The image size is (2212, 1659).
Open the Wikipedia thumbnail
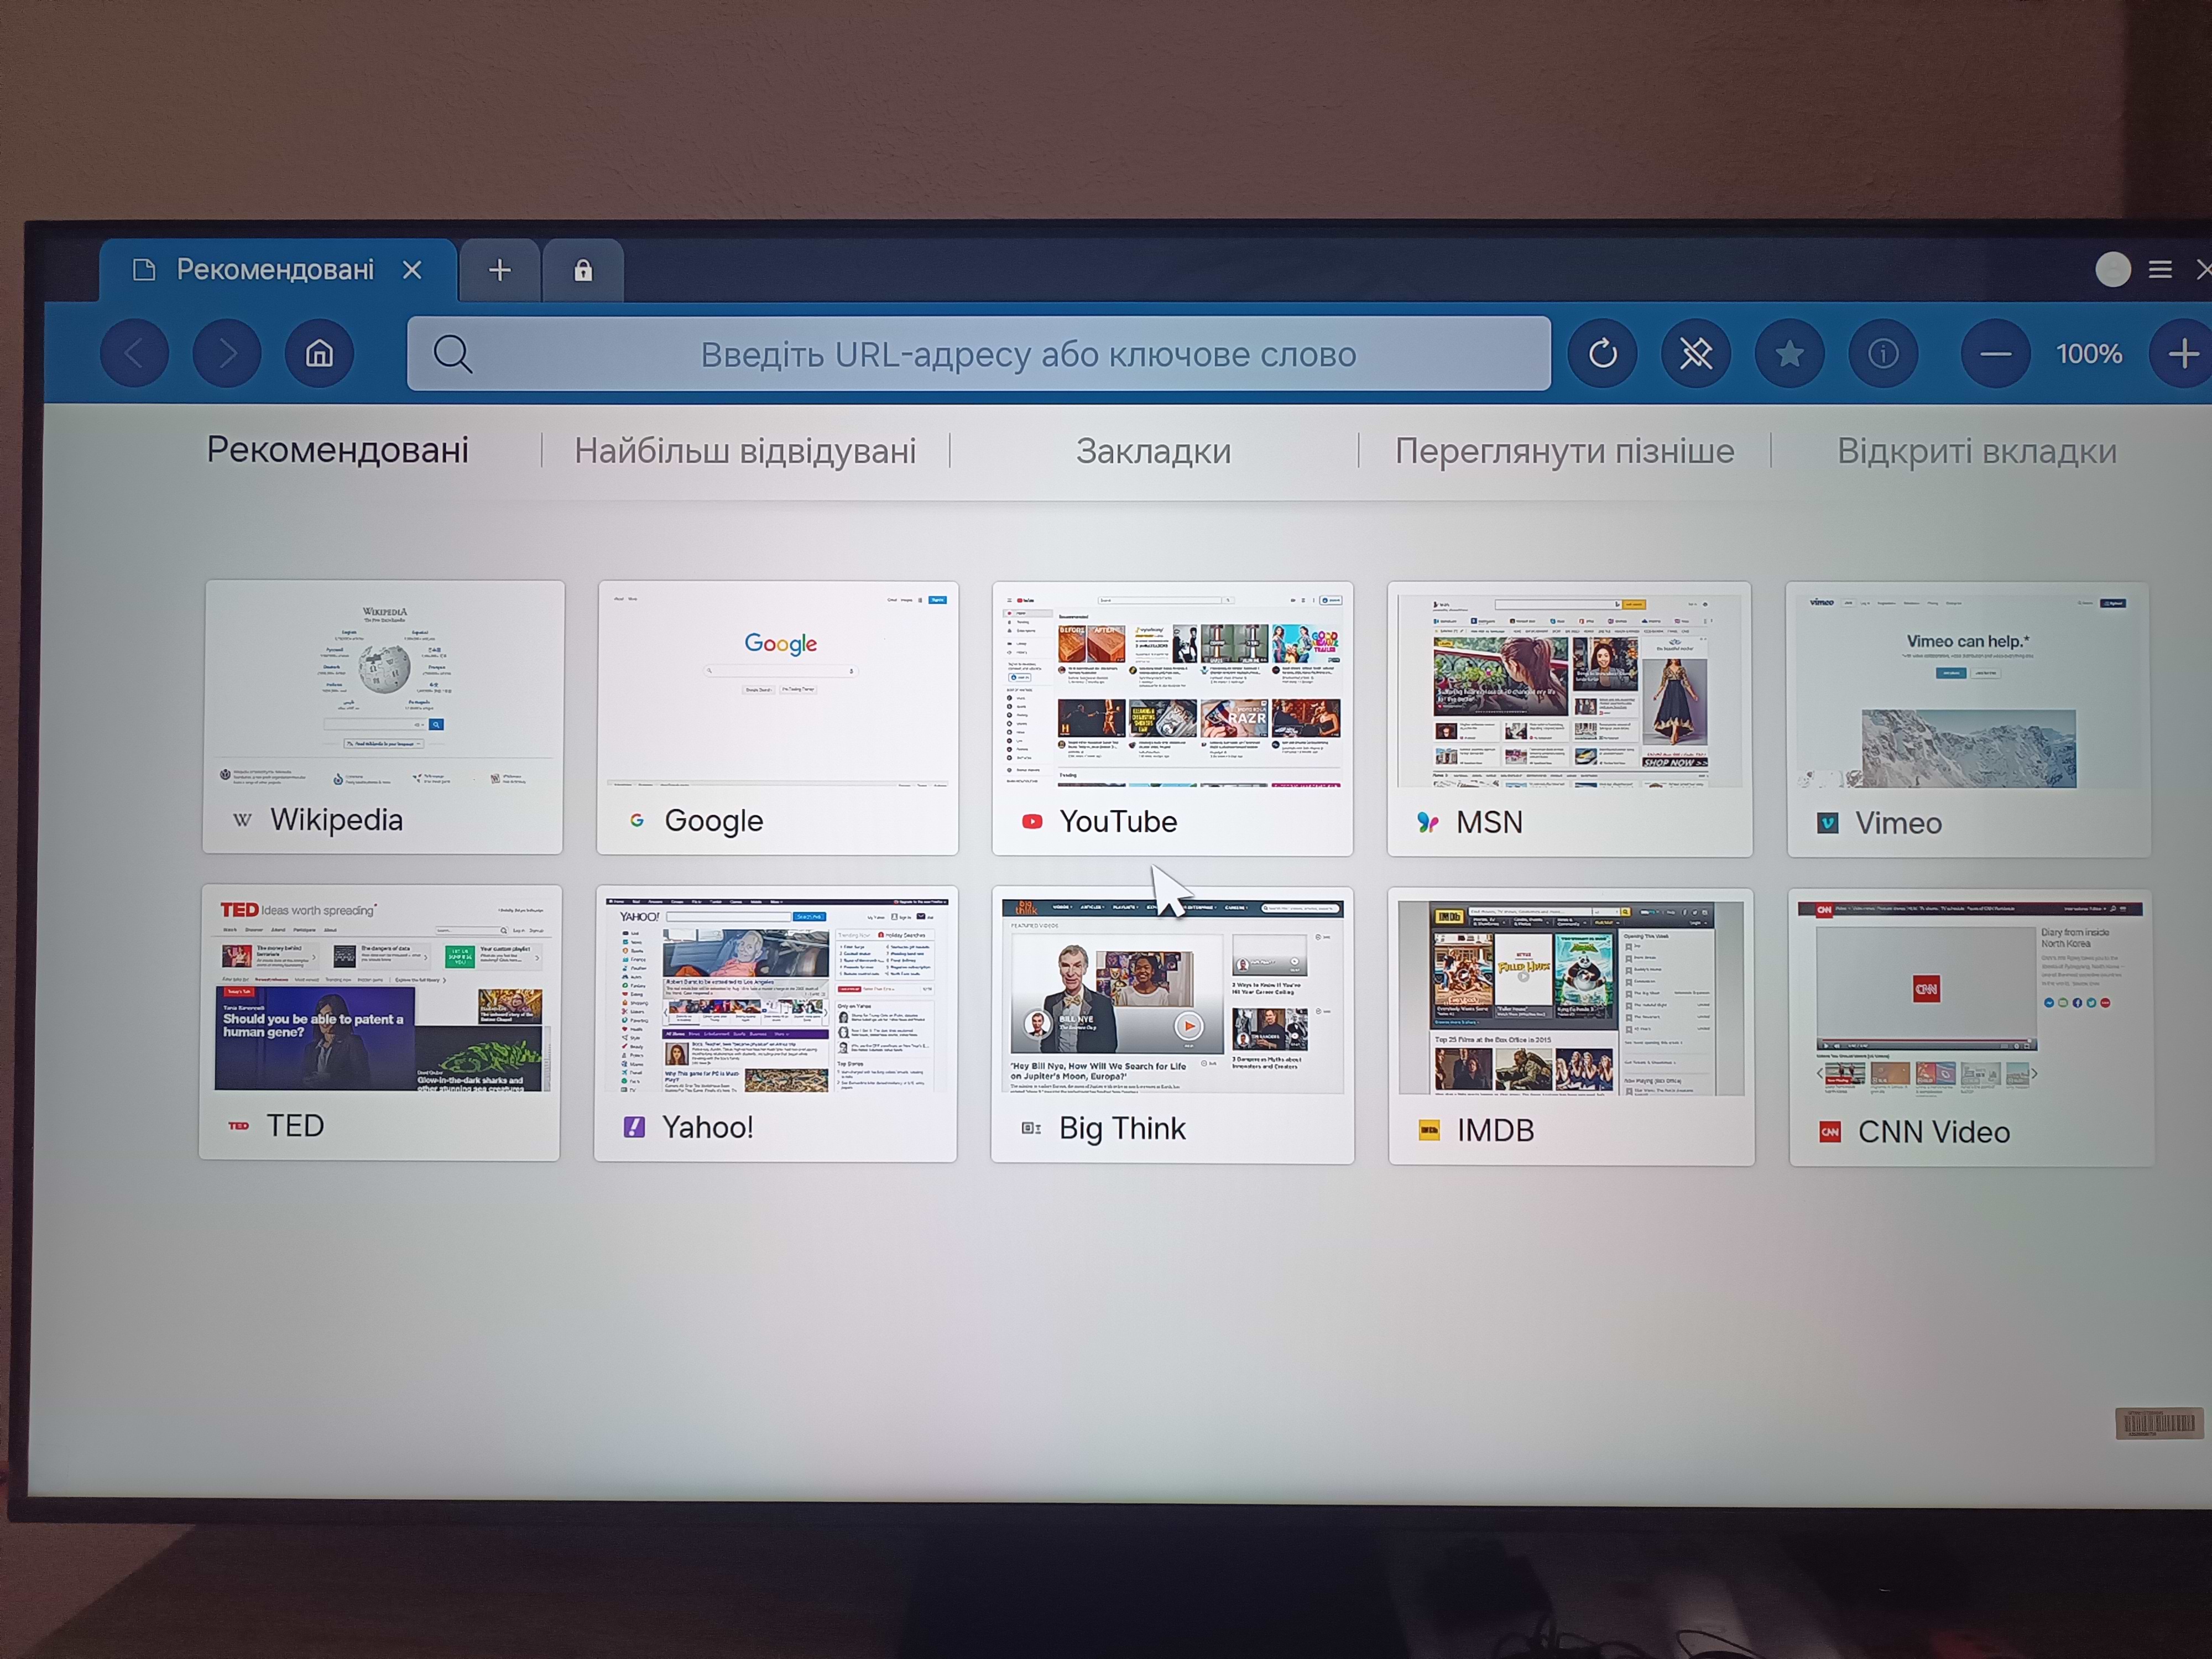[x=383, y=717]
